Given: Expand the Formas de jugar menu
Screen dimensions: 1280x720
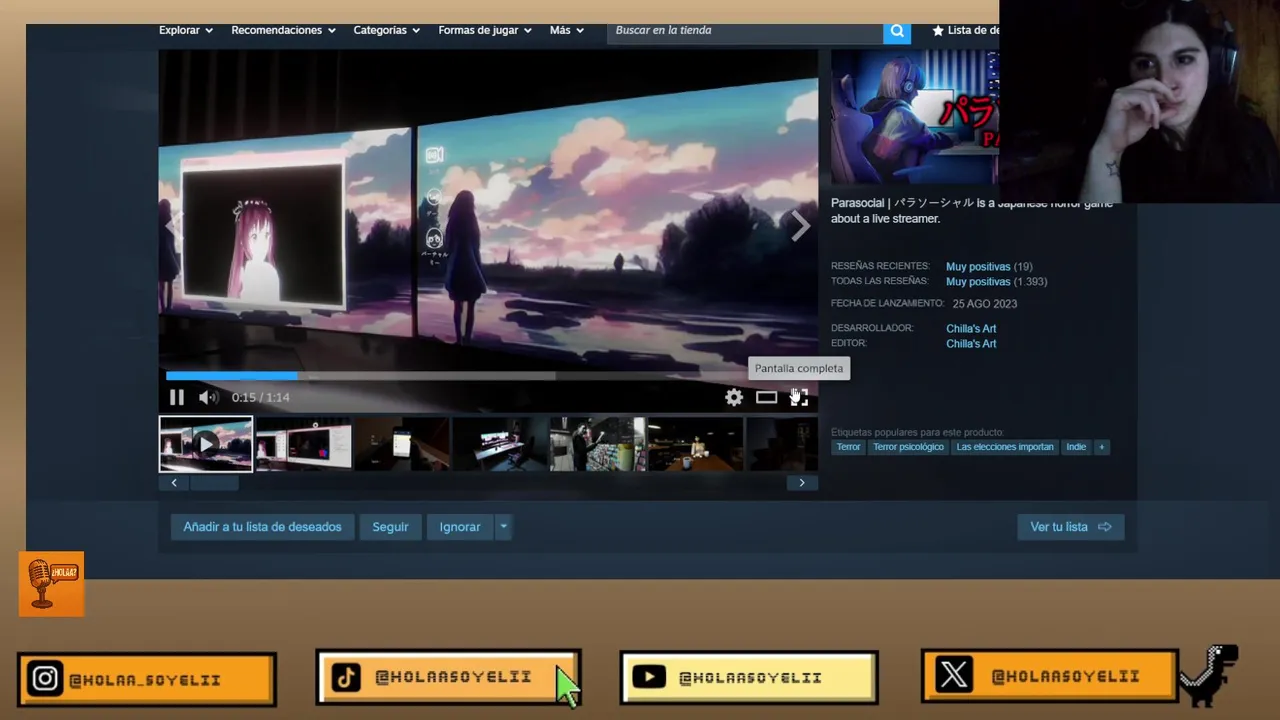Looking at the screenshot, I should pyautogui.click(x=484, y=31).
